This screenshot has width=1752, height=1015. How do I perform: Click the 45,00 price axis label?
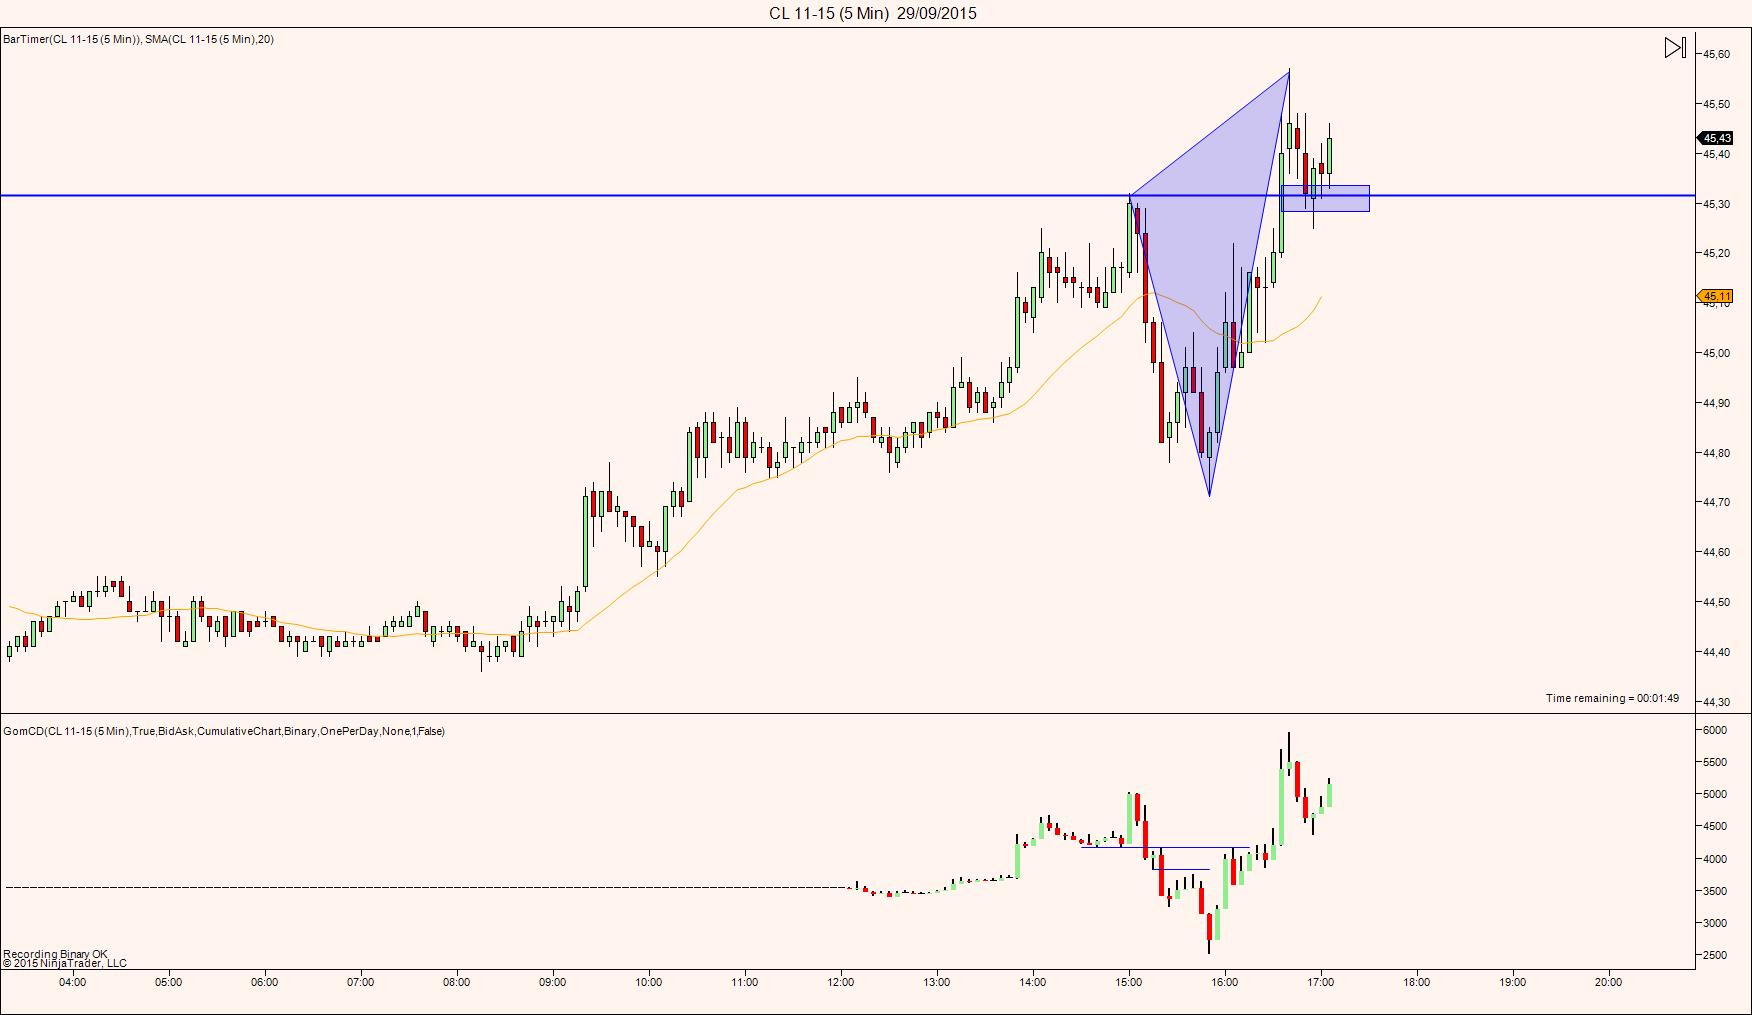[1716, 353]
